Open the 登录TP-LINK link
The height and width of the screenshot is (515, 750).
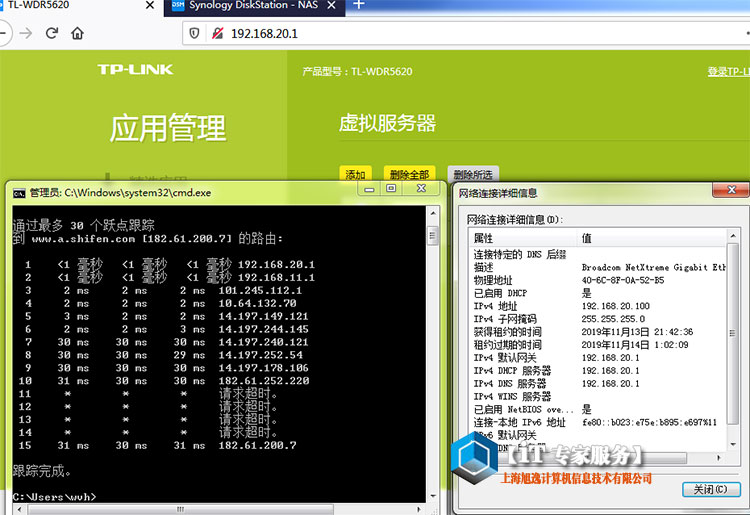pyautogui.click(x=728, y=72)
